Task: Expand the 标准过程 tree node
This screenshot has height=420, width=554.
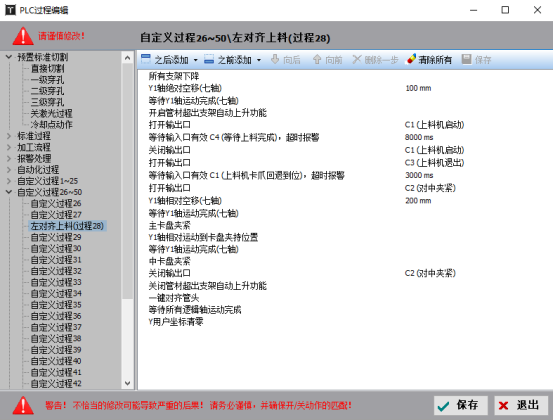Action: [x=9, y=136]
